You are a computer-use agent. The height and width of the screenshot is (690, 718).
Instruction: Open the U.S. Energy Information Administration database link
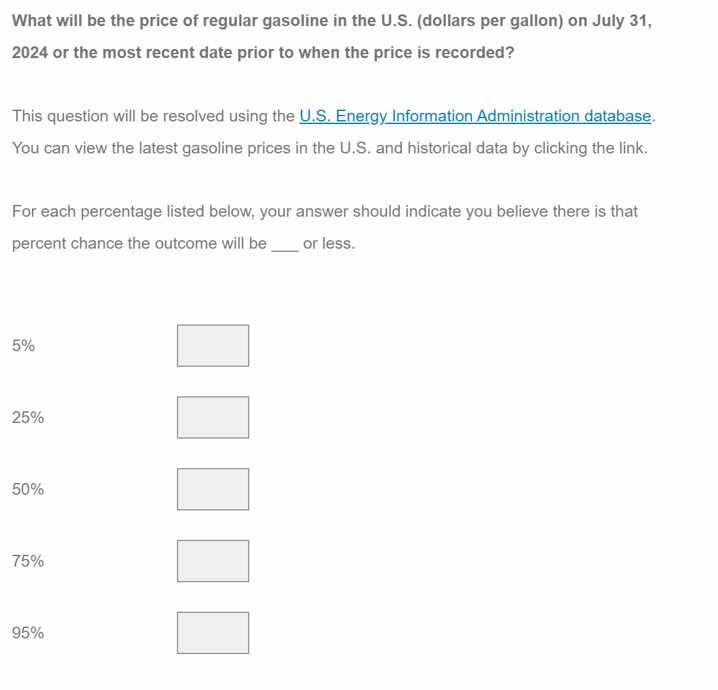(x=476, y=116)
